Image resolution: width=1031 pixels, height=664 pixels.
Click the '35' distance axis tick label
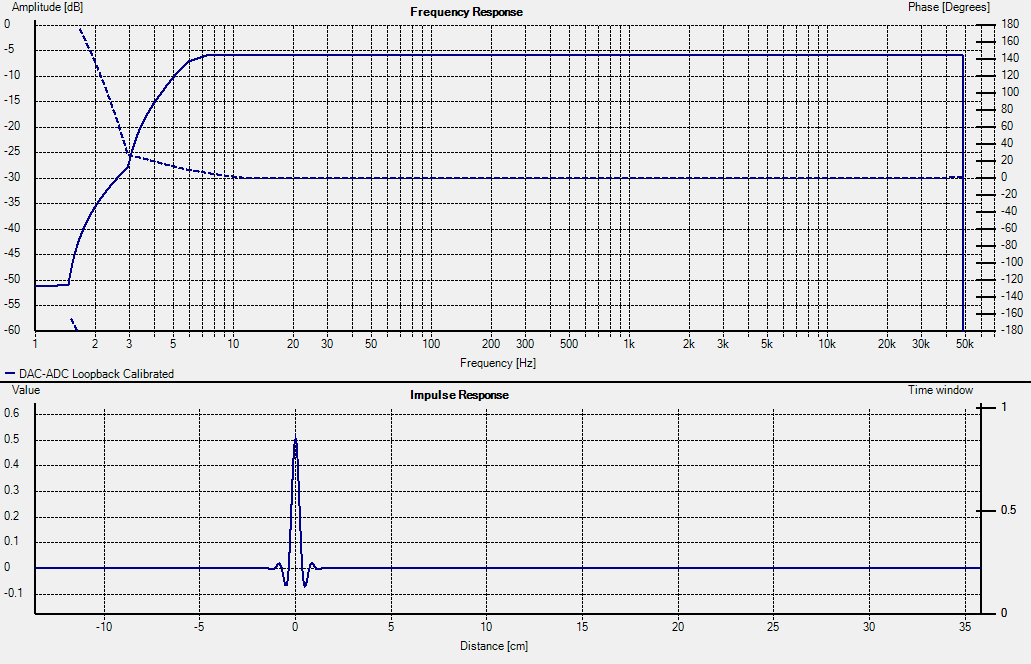965,627
